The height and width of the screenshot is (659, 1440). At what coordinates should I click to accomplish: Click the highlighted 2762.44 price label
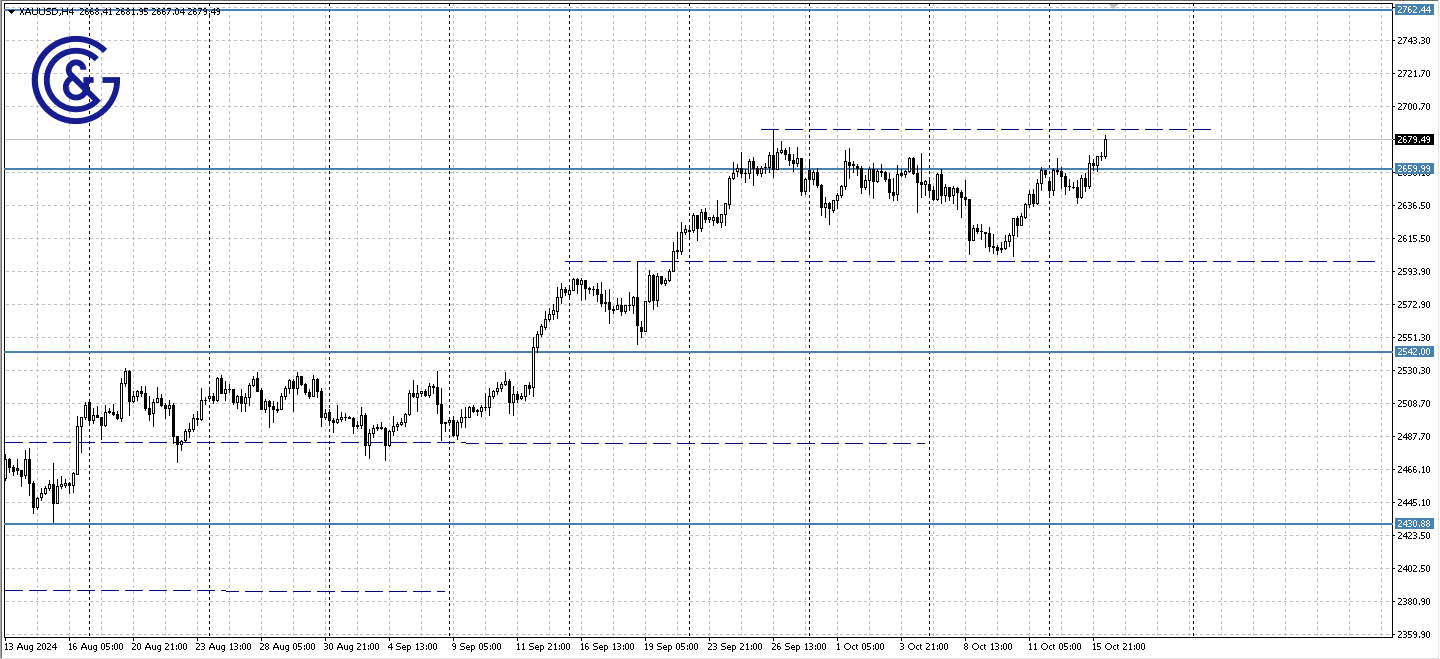pos(1416,8)
